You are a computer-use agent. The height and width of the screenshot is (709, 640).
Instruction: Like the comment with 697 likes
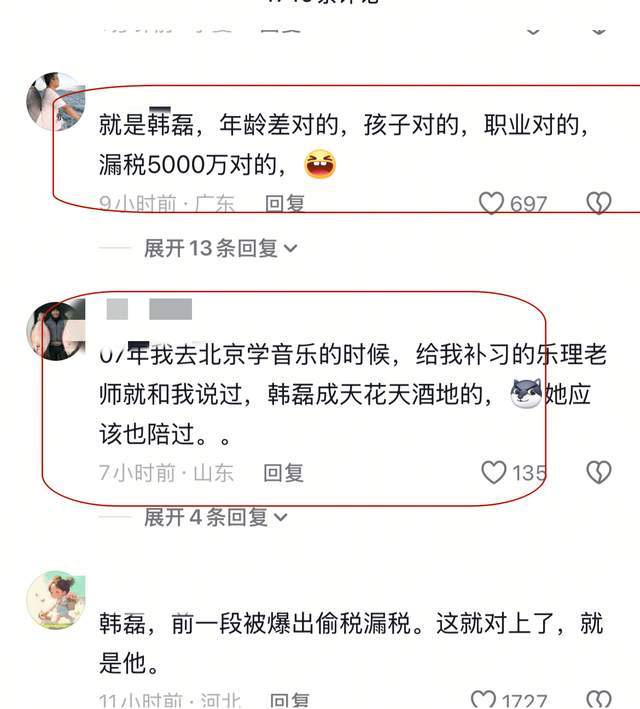tap(492, 203)
